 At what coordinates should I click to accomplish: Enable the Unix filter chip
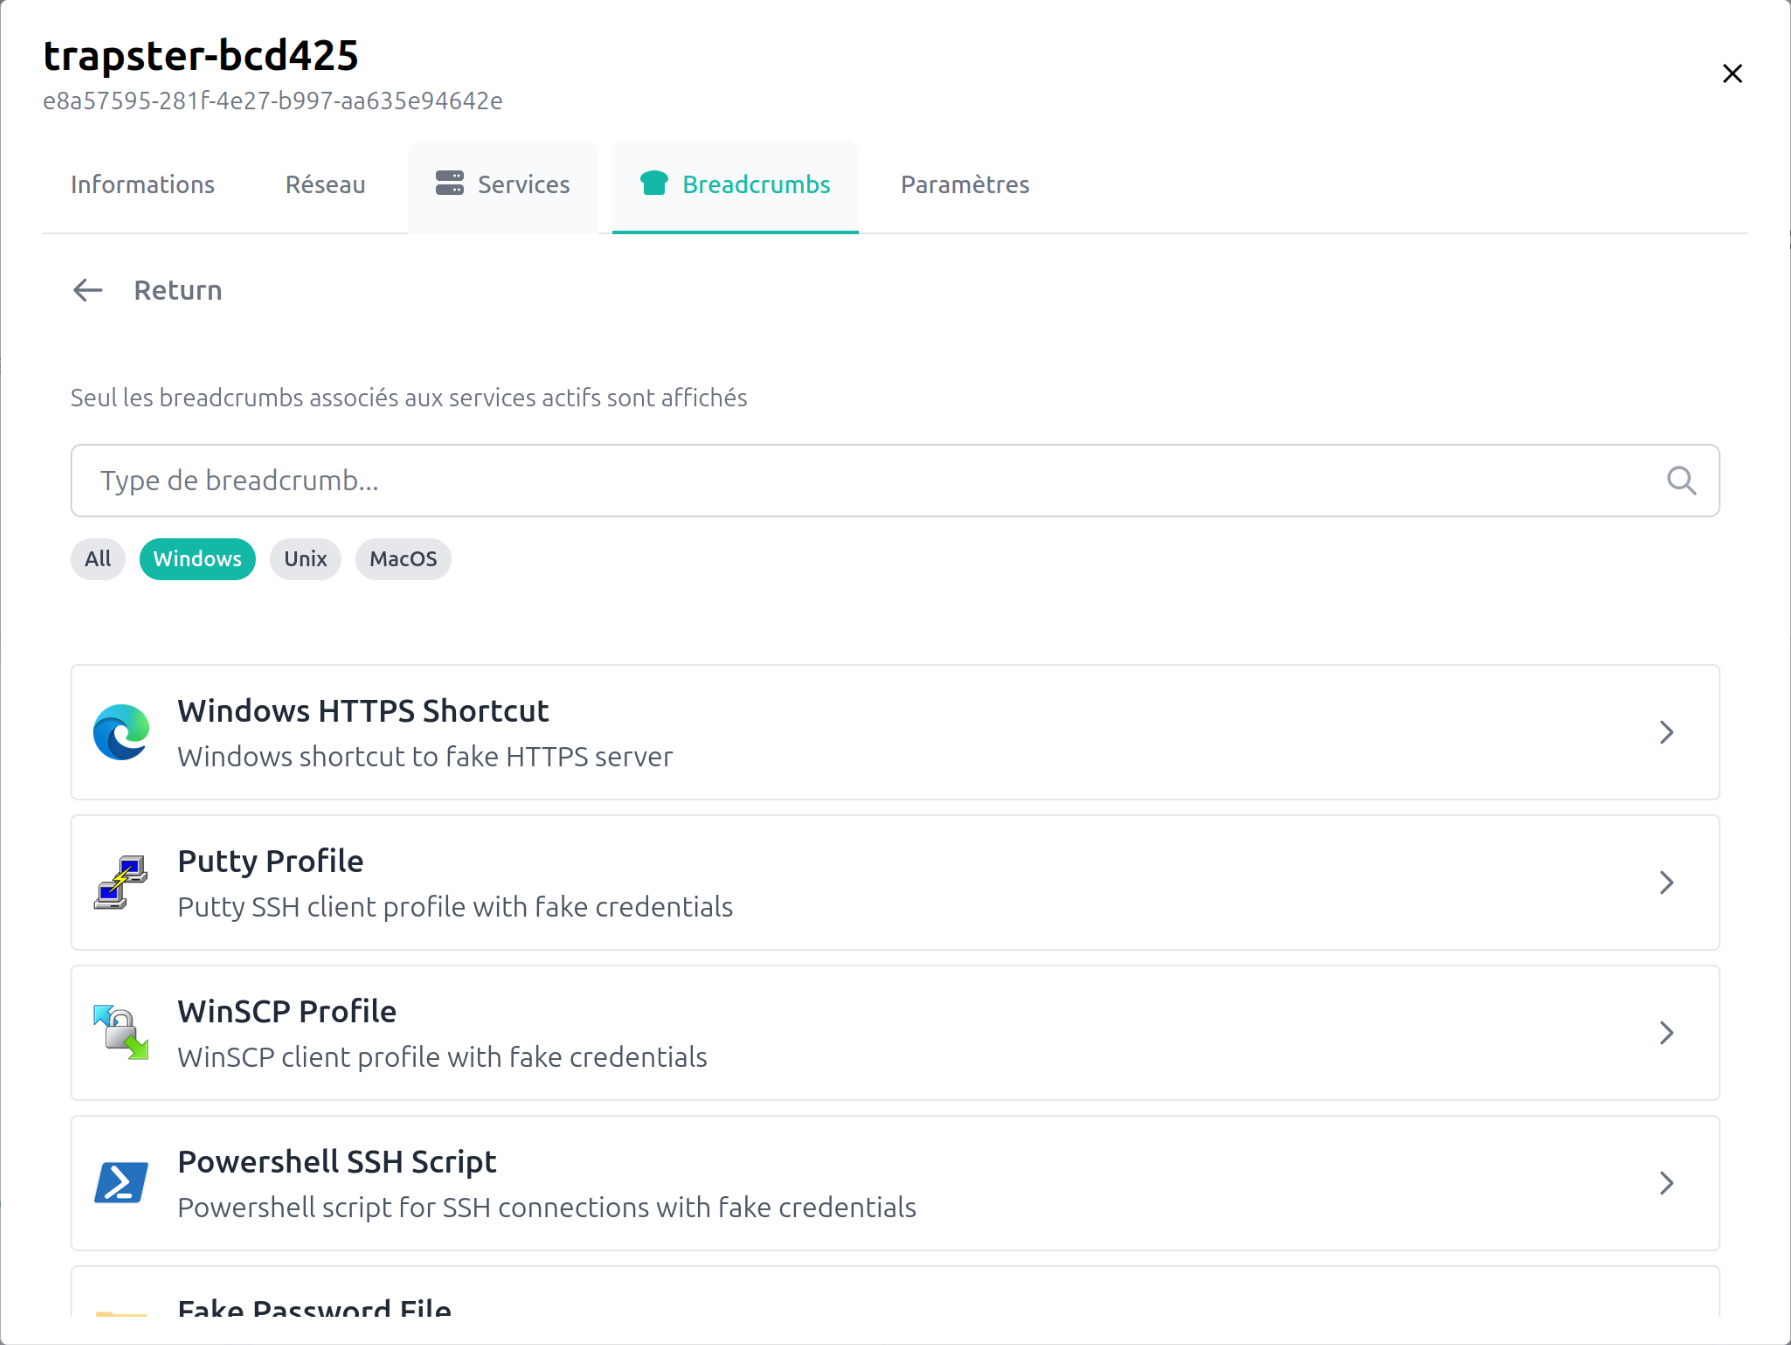point(305,559)
